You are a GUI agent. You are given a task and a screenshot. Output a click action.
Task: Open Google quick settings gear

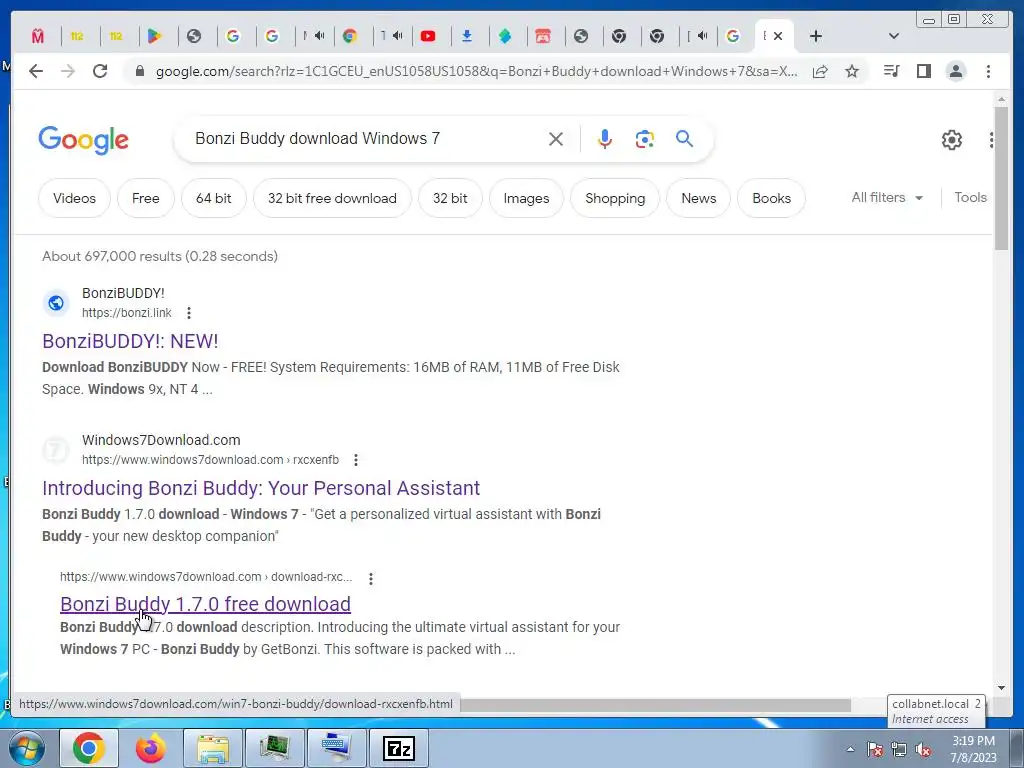[x=952, y=140]
